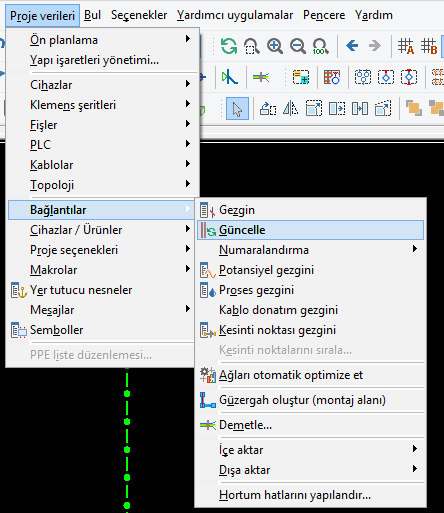This screenshot has width=444, height=513.
Task: Choose Güzergah oluştur (montaj alanı)
Action: tap(310, 400)
